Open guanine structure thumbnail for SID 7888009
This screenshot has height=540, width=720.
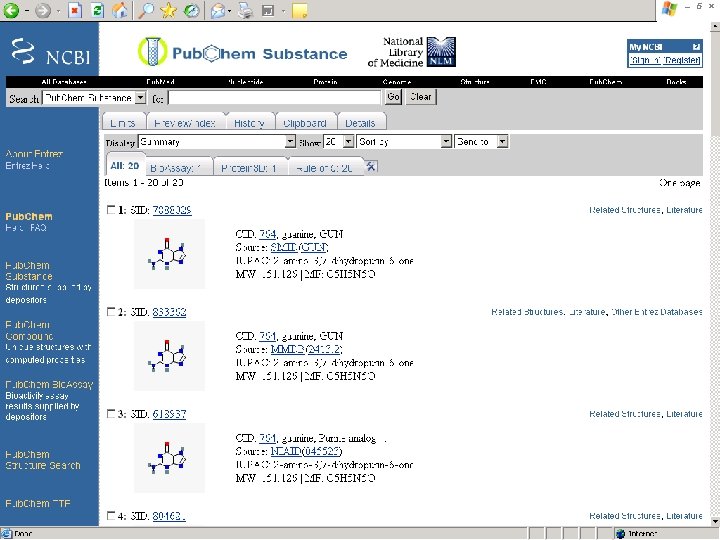169,254
